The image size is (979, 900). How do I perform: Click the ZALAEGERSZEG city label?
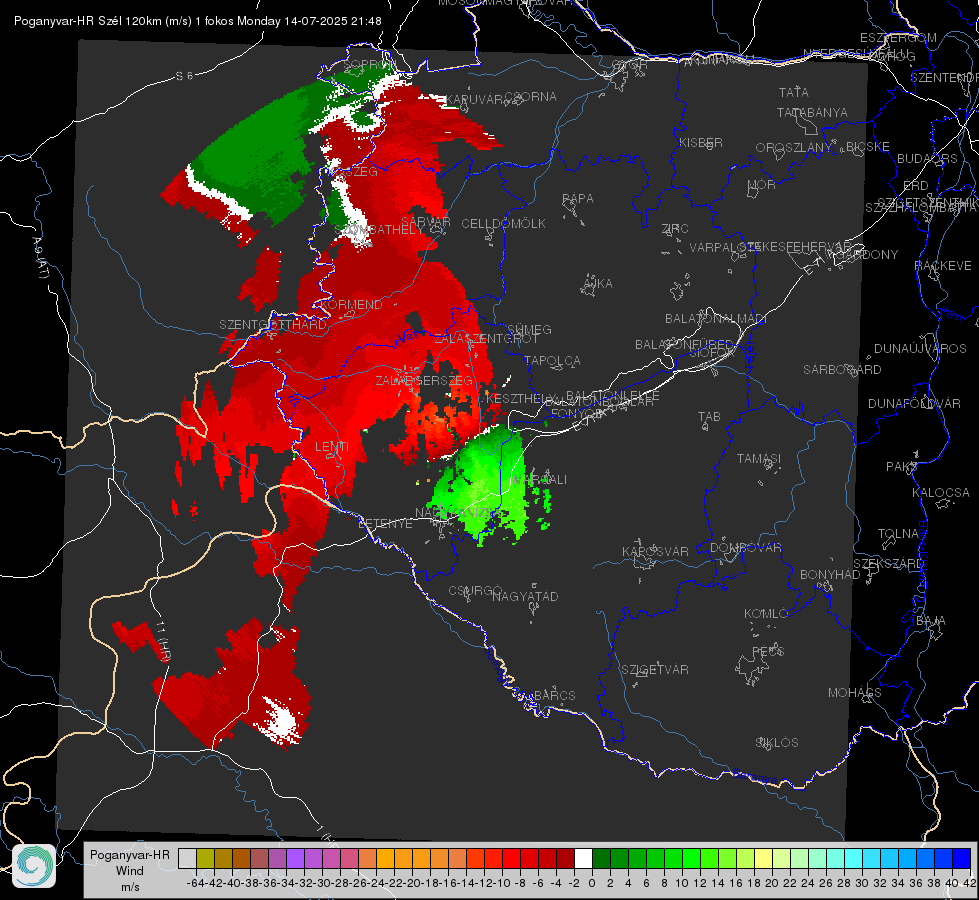pos(424,380)
